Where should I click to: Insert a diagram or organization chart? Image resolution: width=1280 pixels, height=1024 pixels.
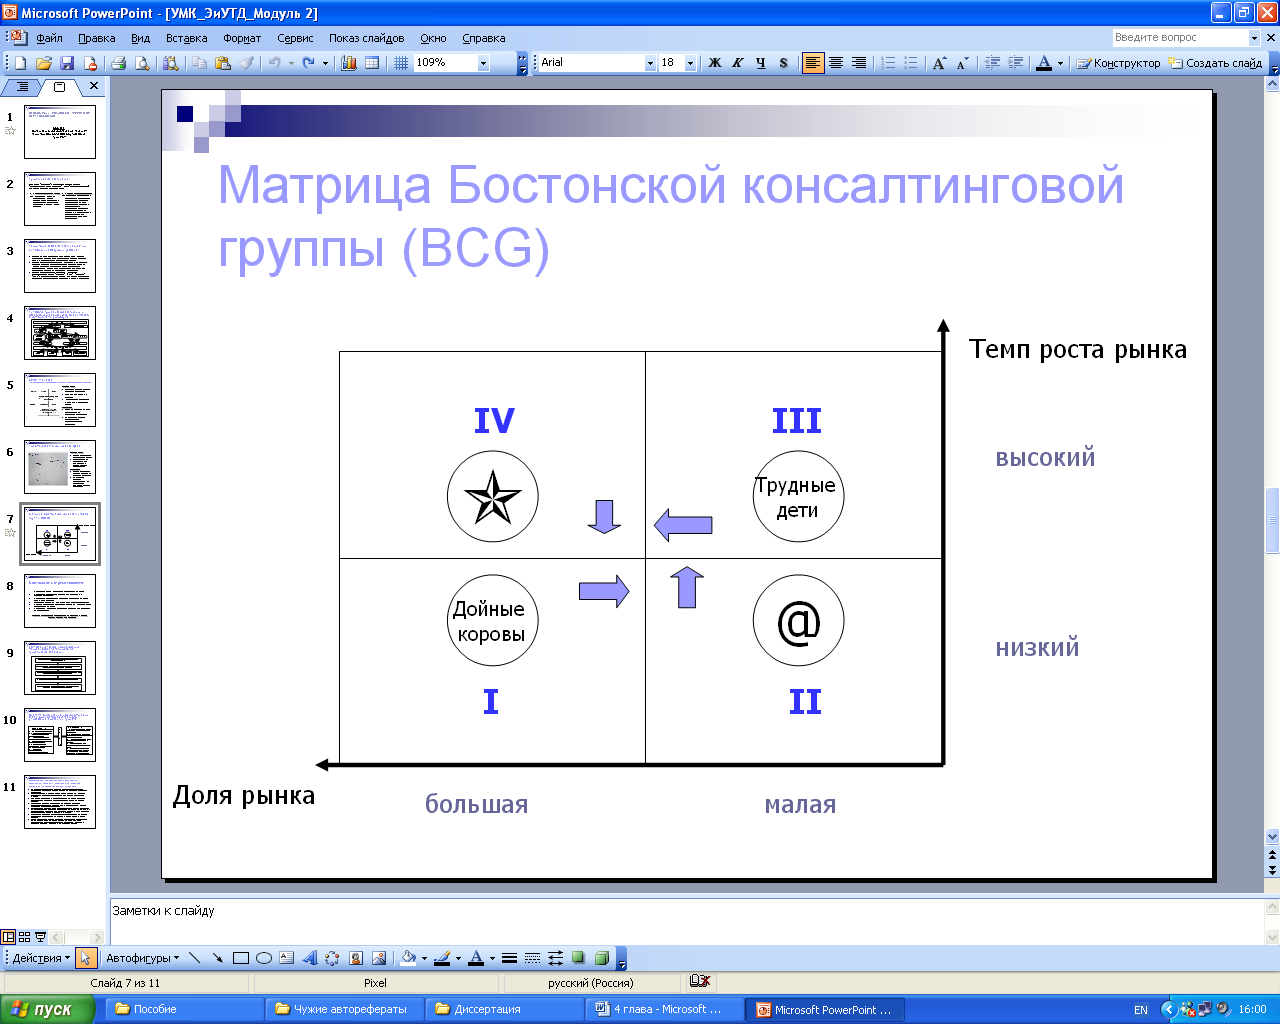coord(332,958)
